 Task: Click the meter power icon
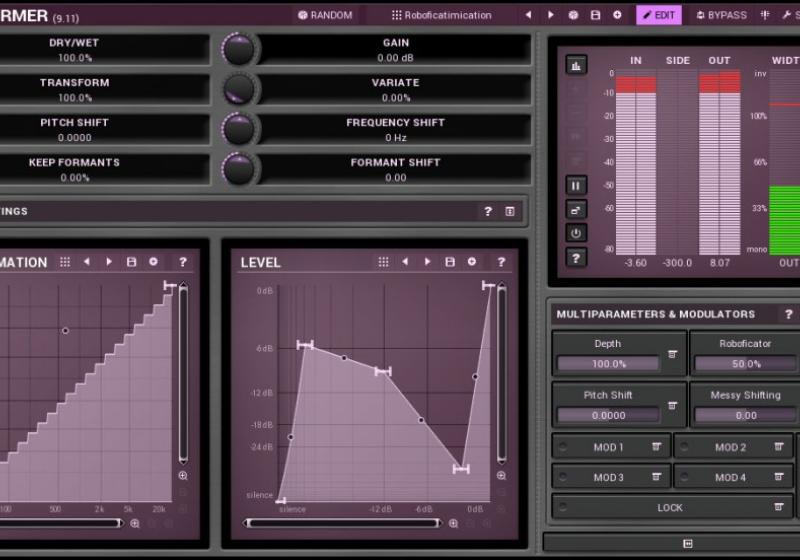(576, 233)
